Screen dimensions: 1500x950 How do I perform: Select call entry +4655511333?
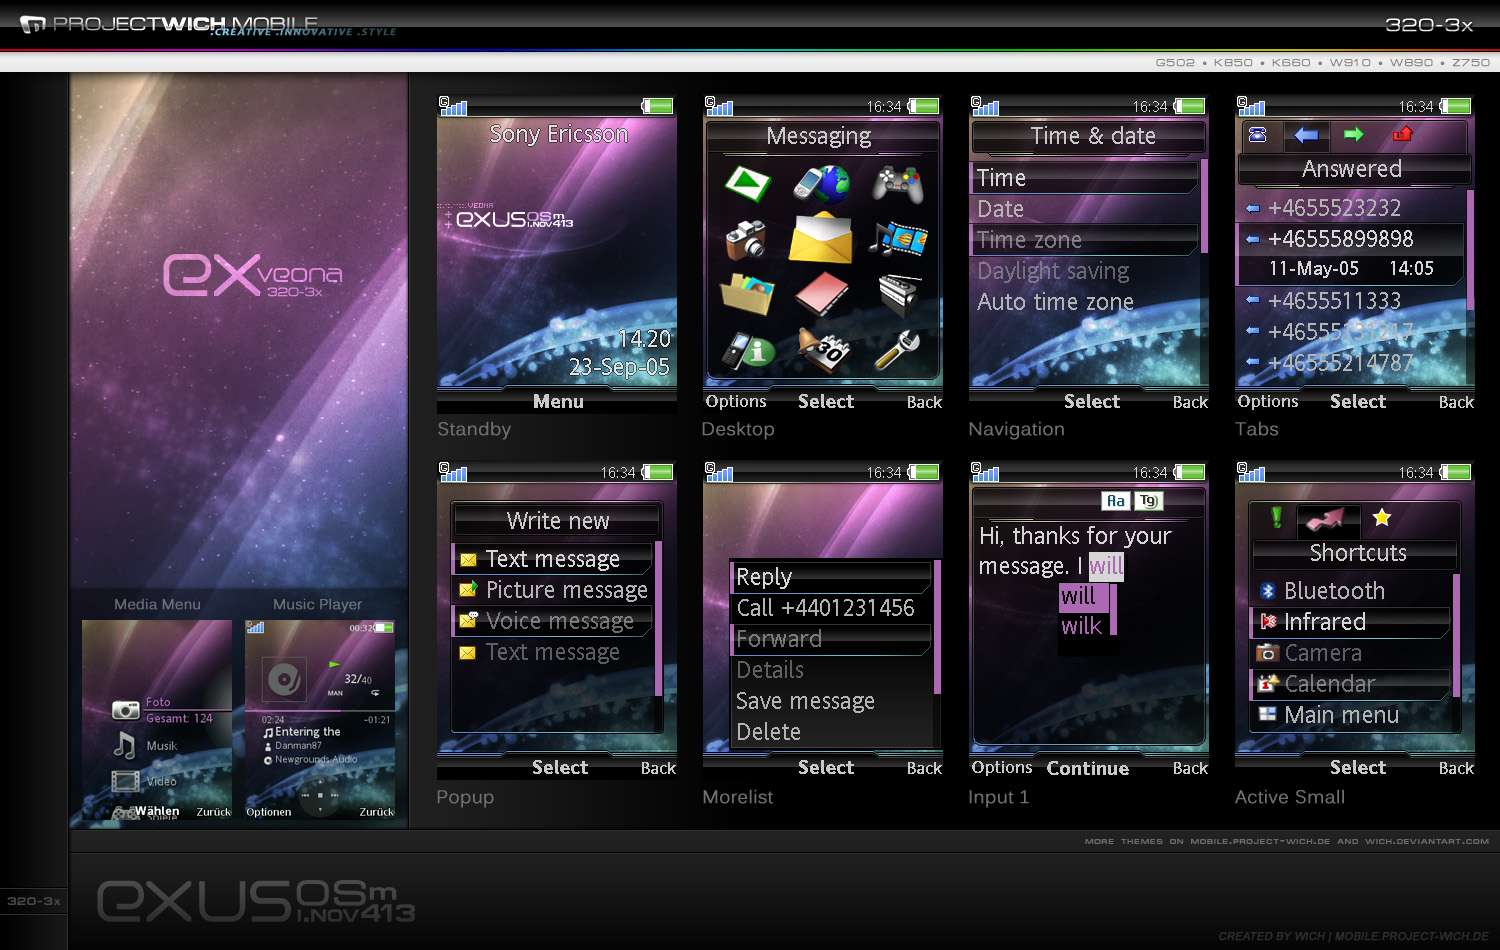(1352, 300)
